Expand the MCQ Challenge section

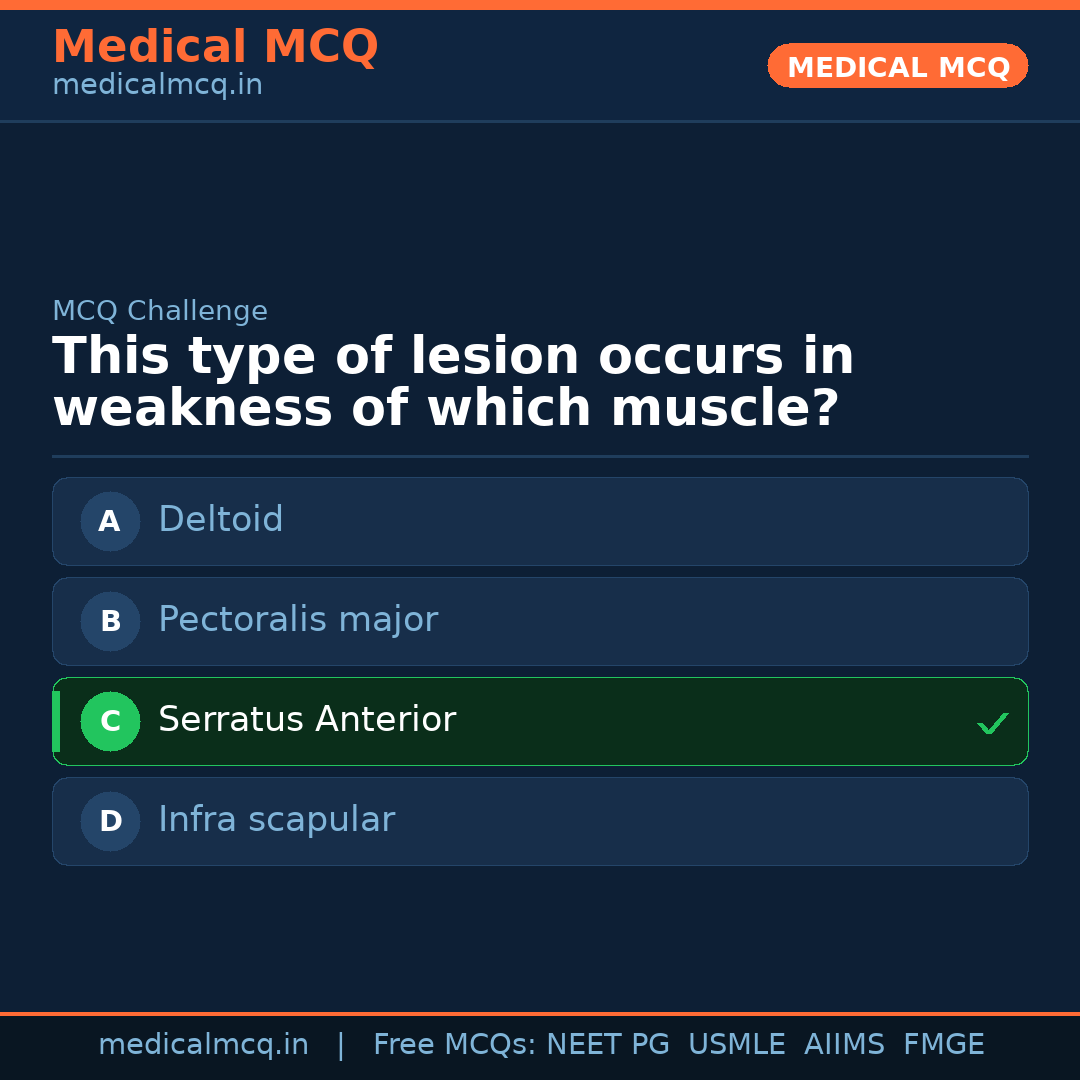click(x=160, y=311)
